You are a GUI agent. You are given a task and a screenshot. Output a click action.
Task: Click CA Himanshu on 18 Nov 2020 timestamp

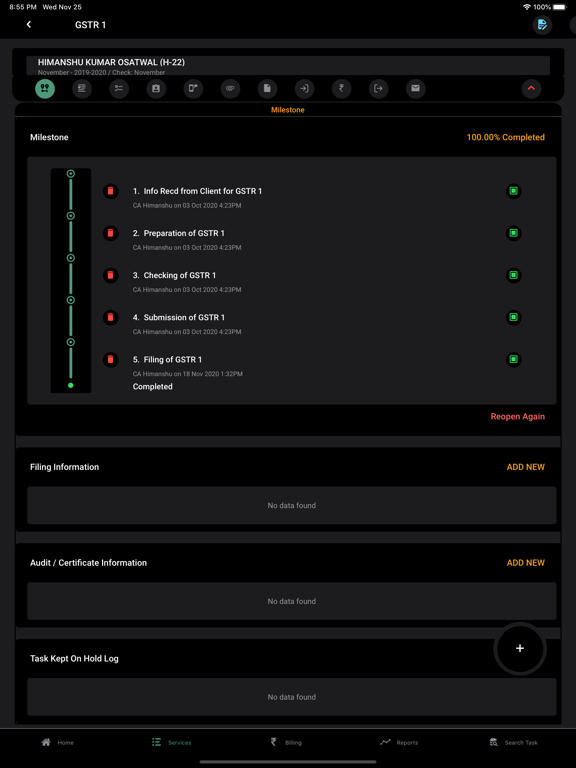click(188, 374)
